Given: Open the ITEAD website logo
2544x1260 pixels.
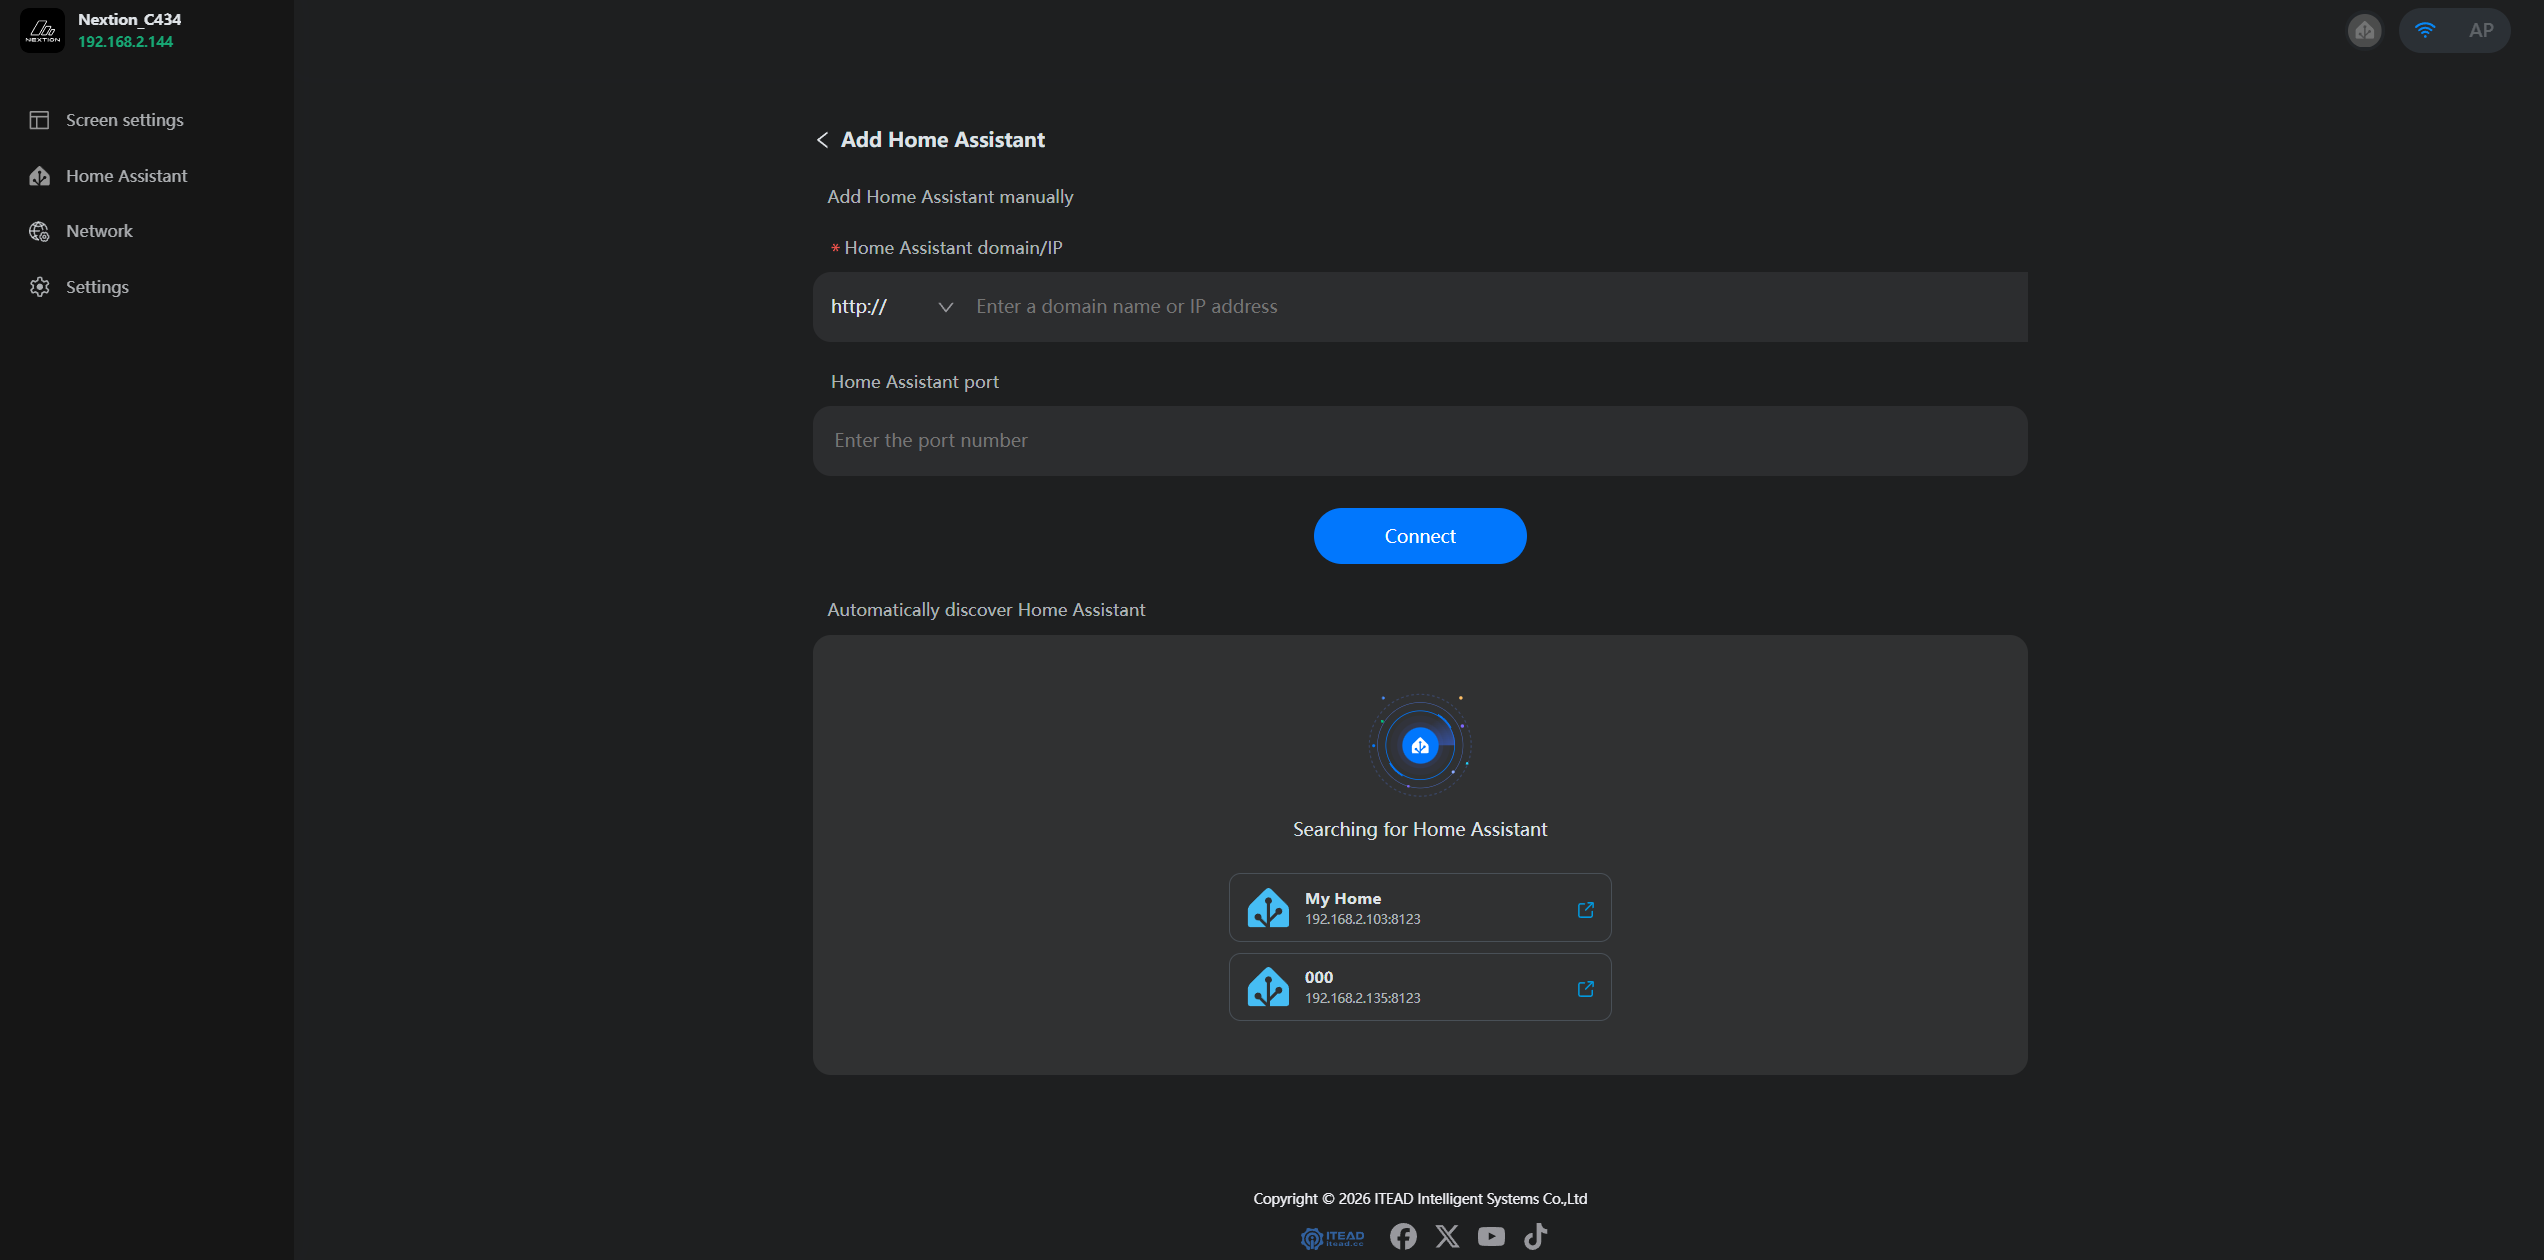Looking at the screenshot, I should click(x=1332, y=1238).
